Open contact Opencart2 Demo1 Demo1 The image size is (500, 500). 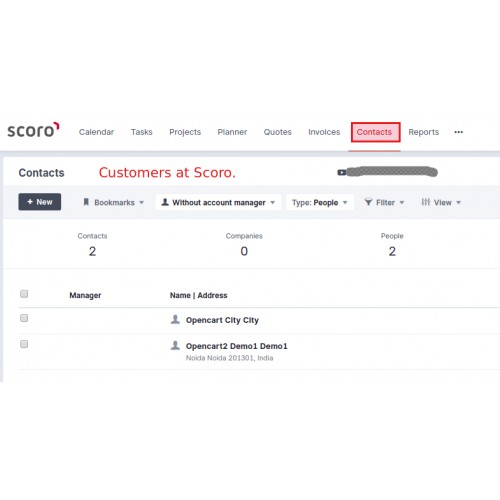pyautogui.click(x=236, y=346)
